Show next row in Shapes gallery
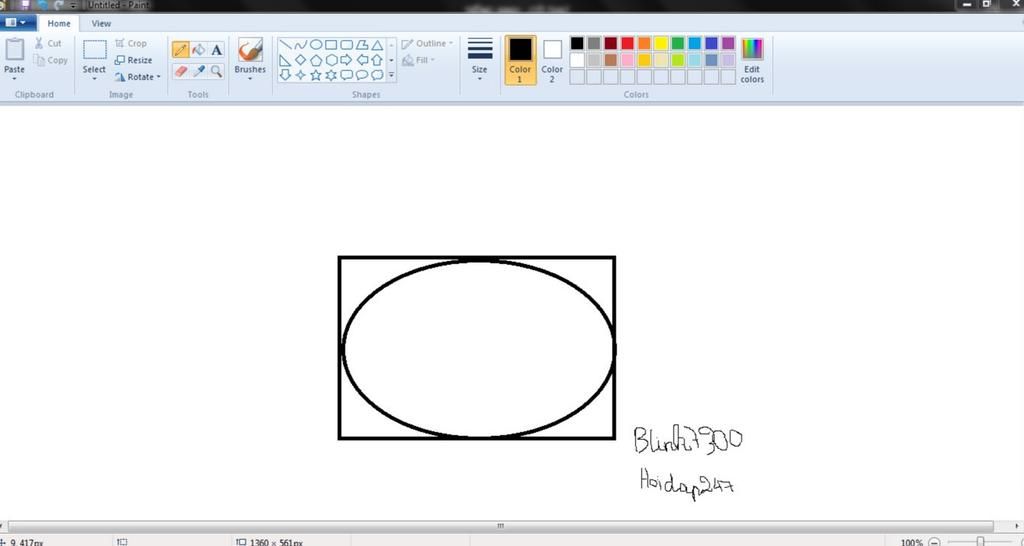 click(x=391, y=60)
